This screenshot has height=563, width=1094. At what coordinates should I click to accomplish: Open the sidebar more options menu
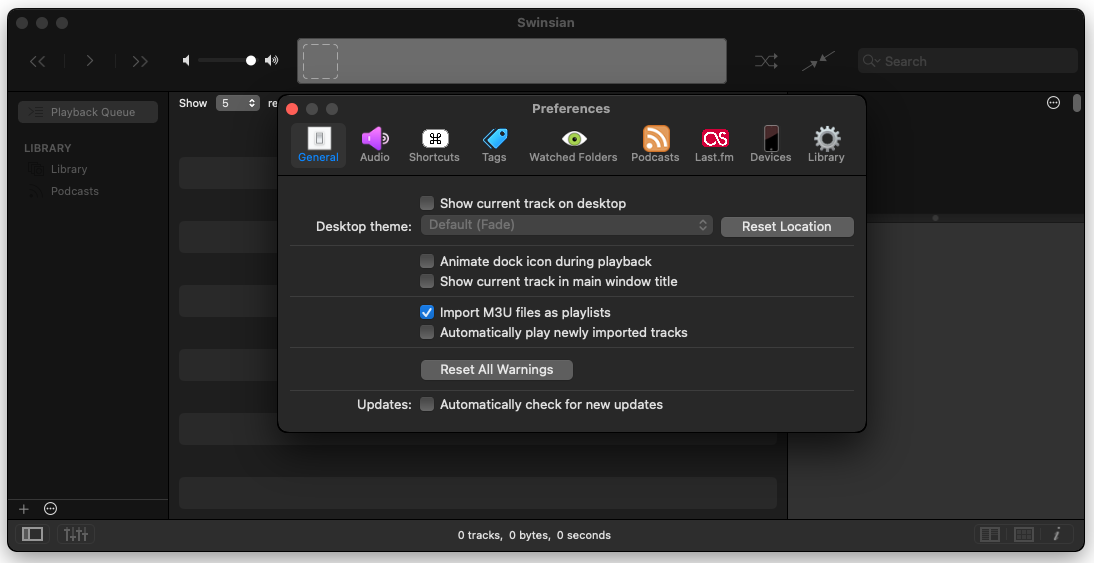pos(50,509)
